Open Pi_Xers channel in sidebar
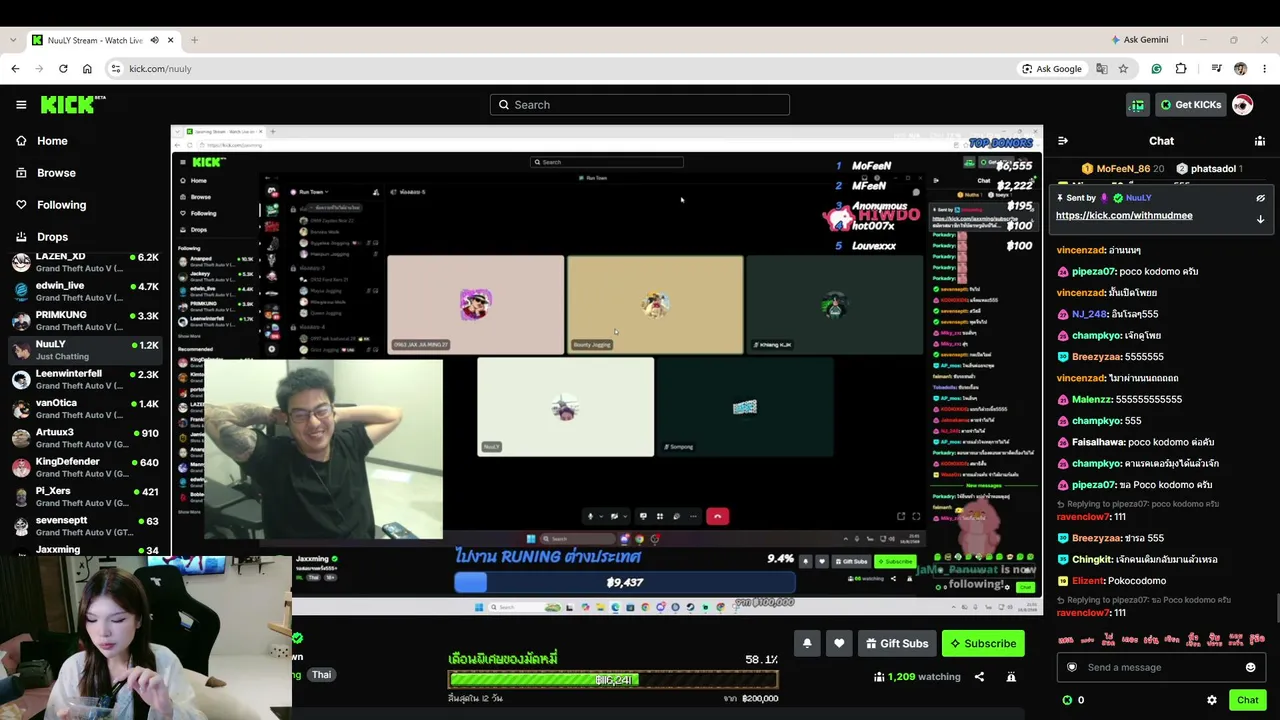Image resolution: width=1280 pixels, height=720 pixels. [x=85, y=496]
